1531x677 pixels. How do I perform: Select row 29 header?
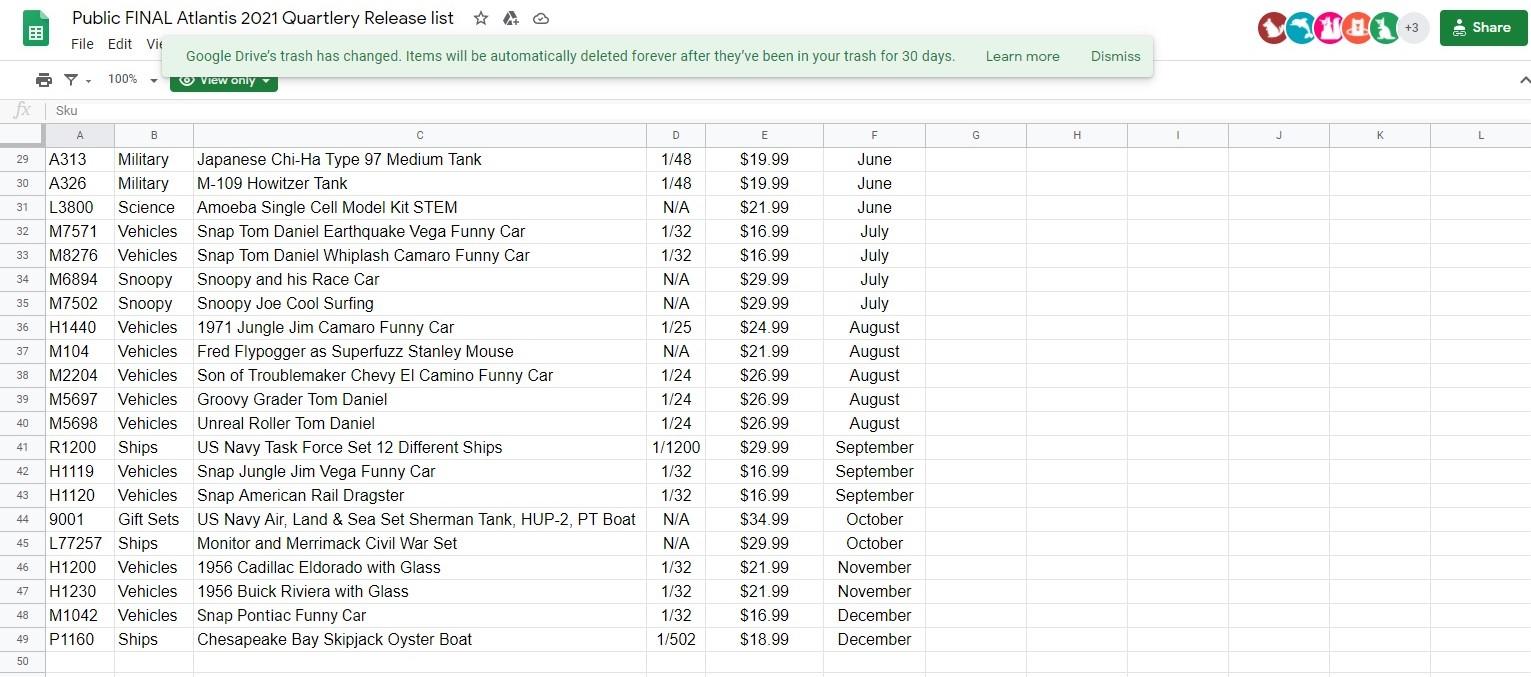coord(22,160)
